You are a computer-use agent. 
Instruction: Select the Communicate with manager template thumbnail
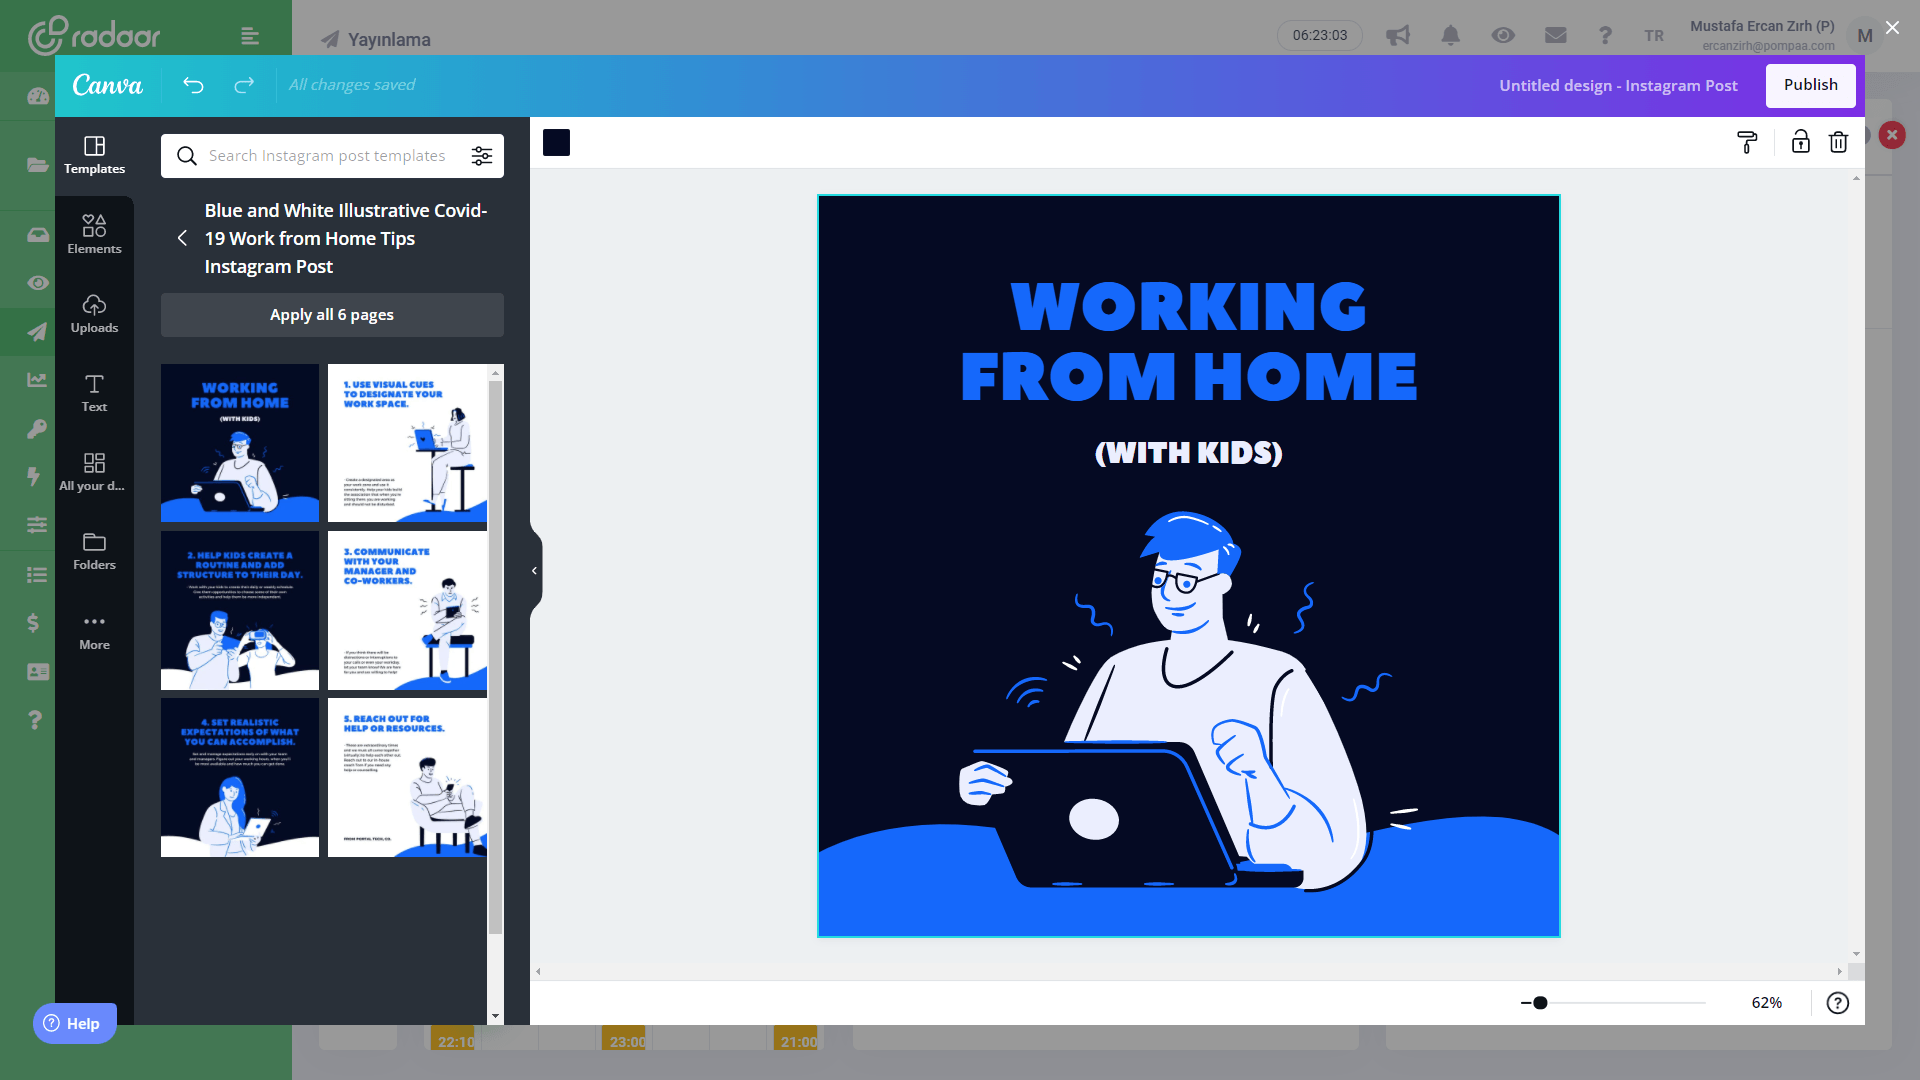407,610
